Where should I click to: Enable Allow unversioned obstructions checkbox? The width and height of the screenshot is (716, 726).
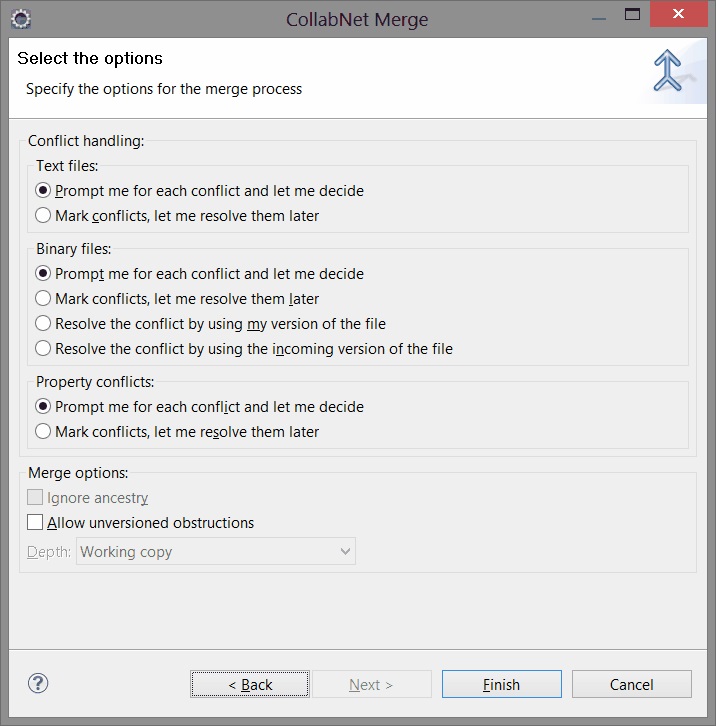click(x=36, y=523)
